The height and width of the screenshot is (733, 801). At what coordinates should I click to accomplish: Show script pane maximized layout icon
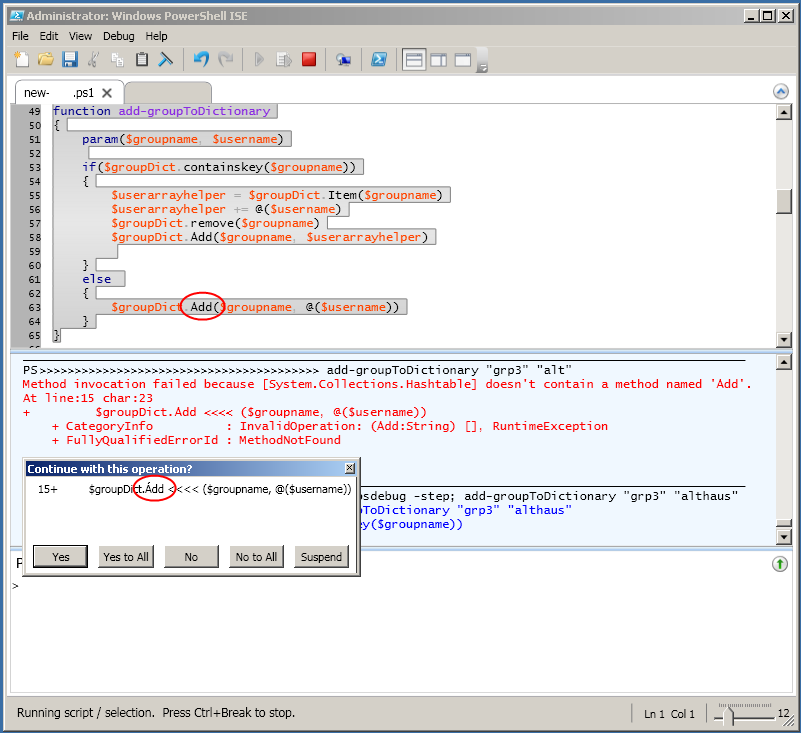click(x=463, y=60)
